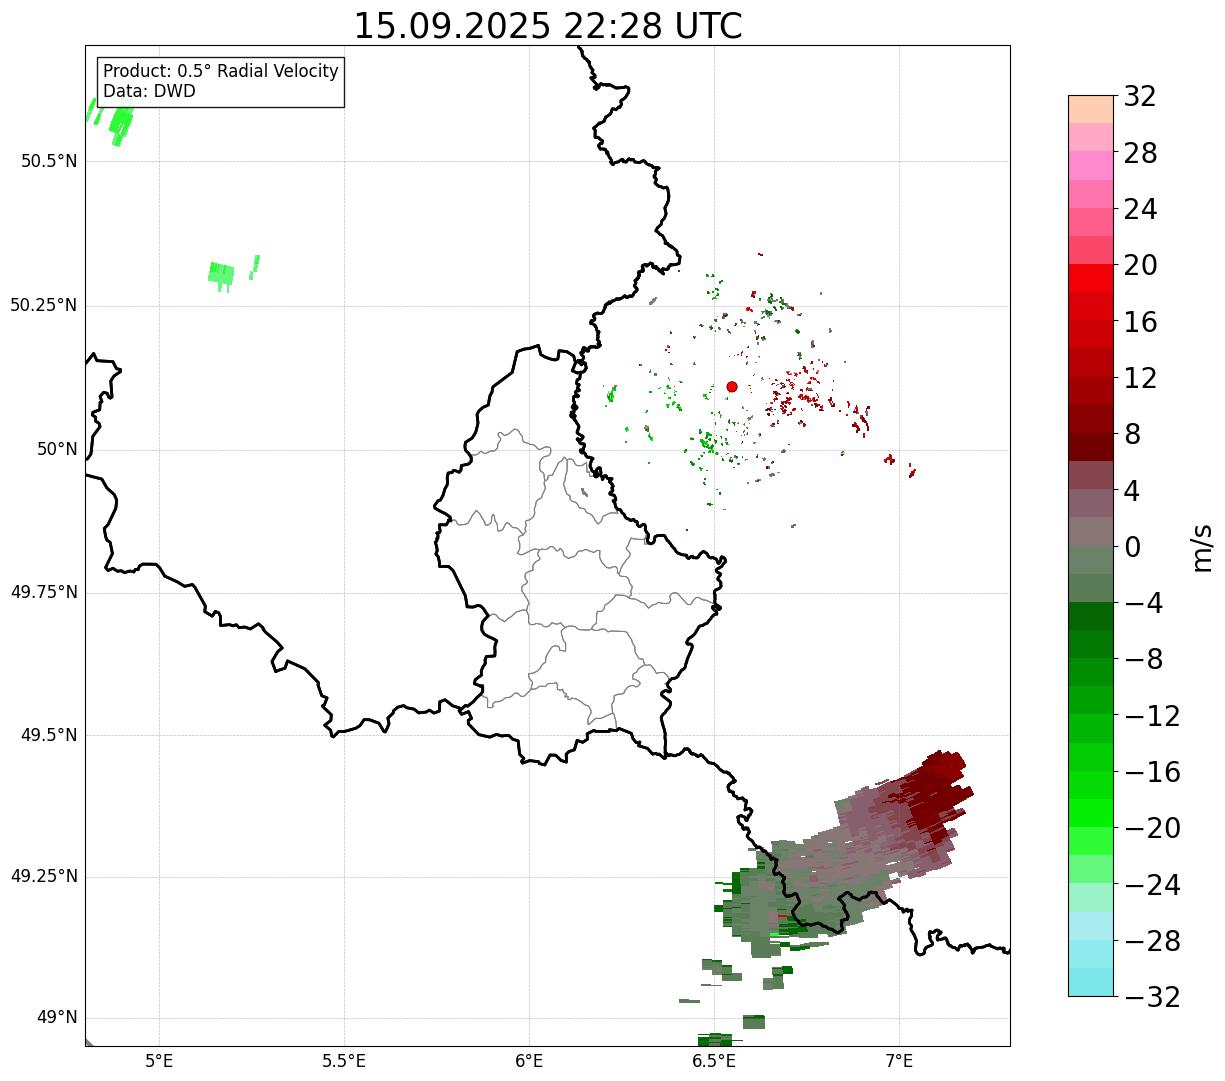Screen dimensions: 1225x1081
Task: Click the 50.5°N latitude label
Action: [x=49, y=161]
